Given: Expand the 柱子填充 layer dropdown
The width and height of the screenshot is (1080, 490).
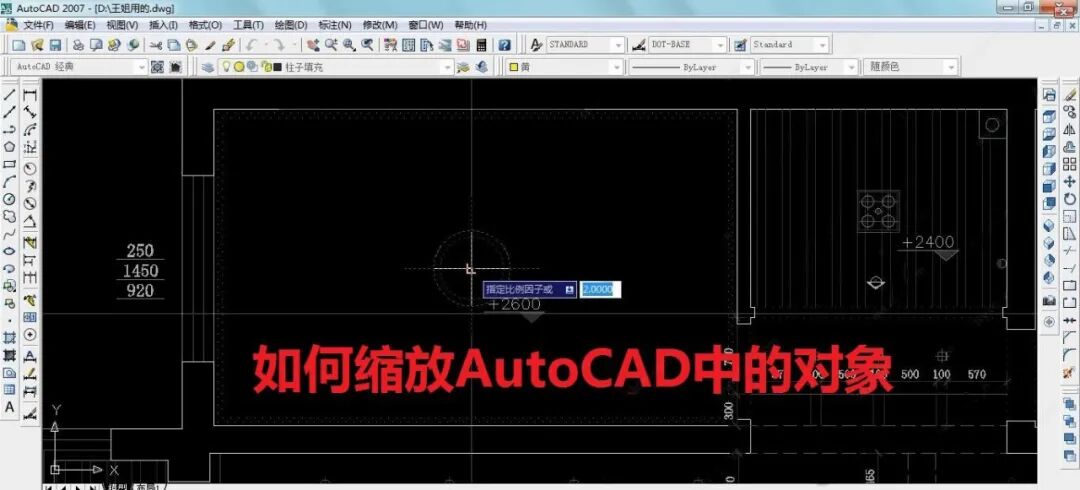Looking at the screenshot, I should pos(448,67).
